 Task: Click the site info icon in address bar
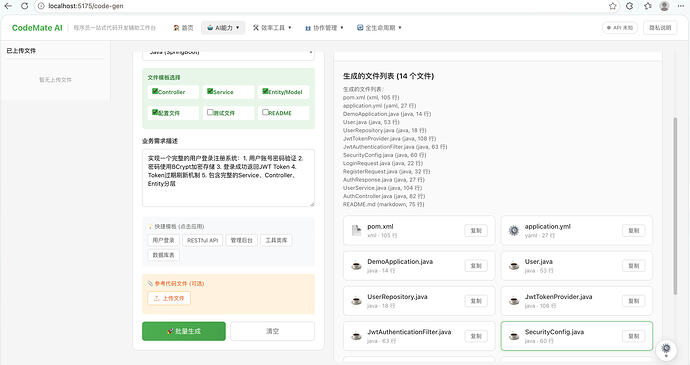(41, 6)
